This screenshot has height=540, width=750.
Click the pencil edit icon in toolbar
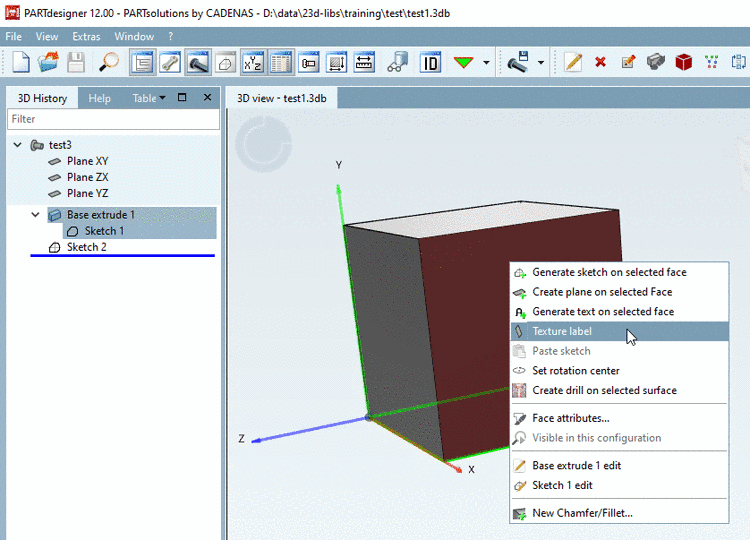pos(573,62)
